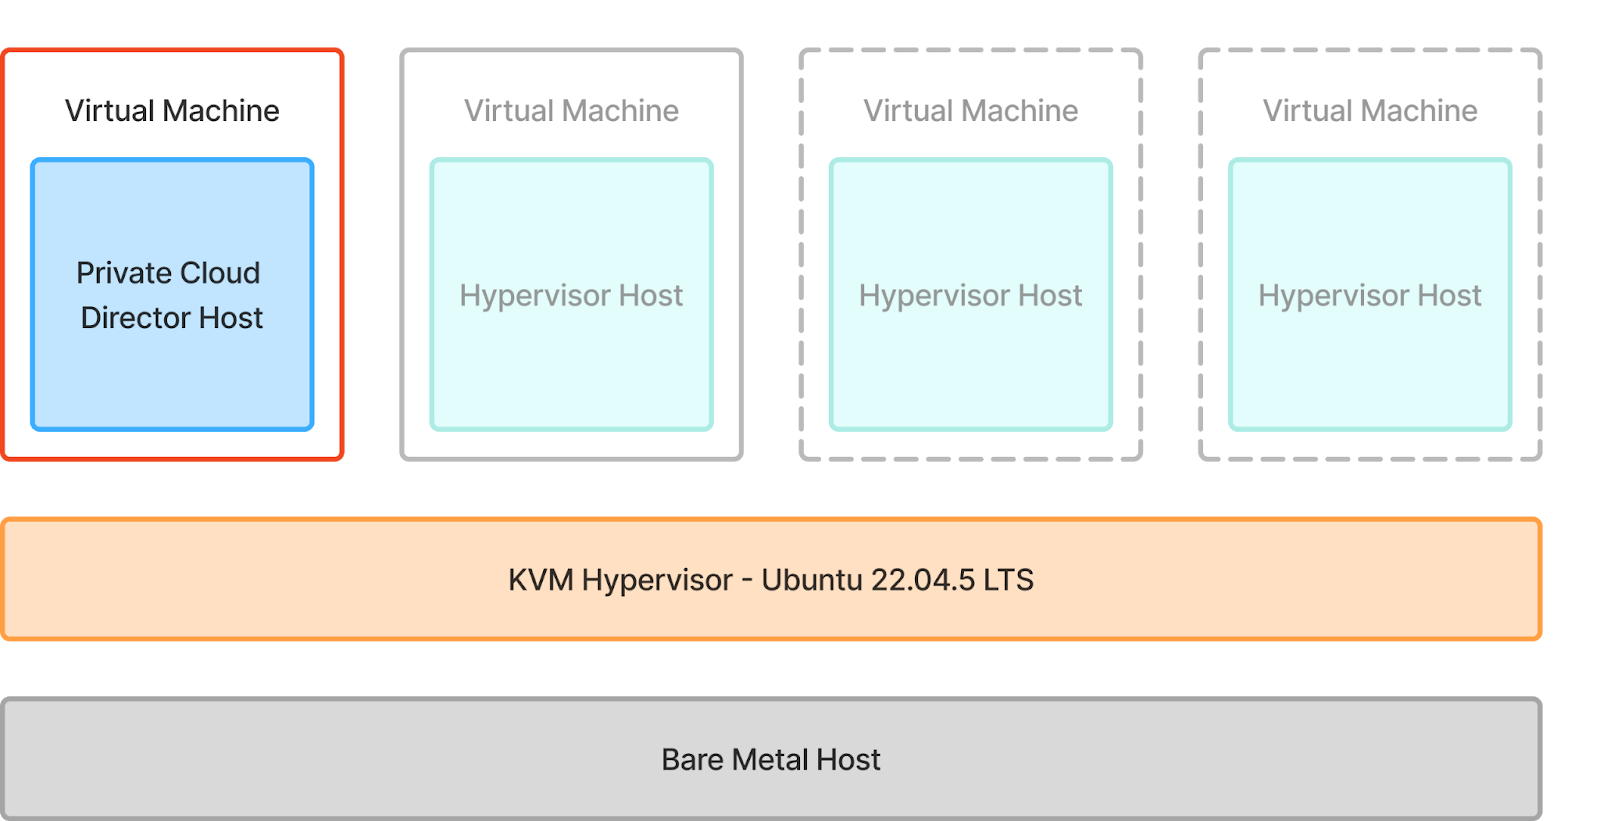Image resolution: width=1600 pixels, height=821 pixels.
Task: Select Virtual Machine label in solid gray box
Action: 571,110
